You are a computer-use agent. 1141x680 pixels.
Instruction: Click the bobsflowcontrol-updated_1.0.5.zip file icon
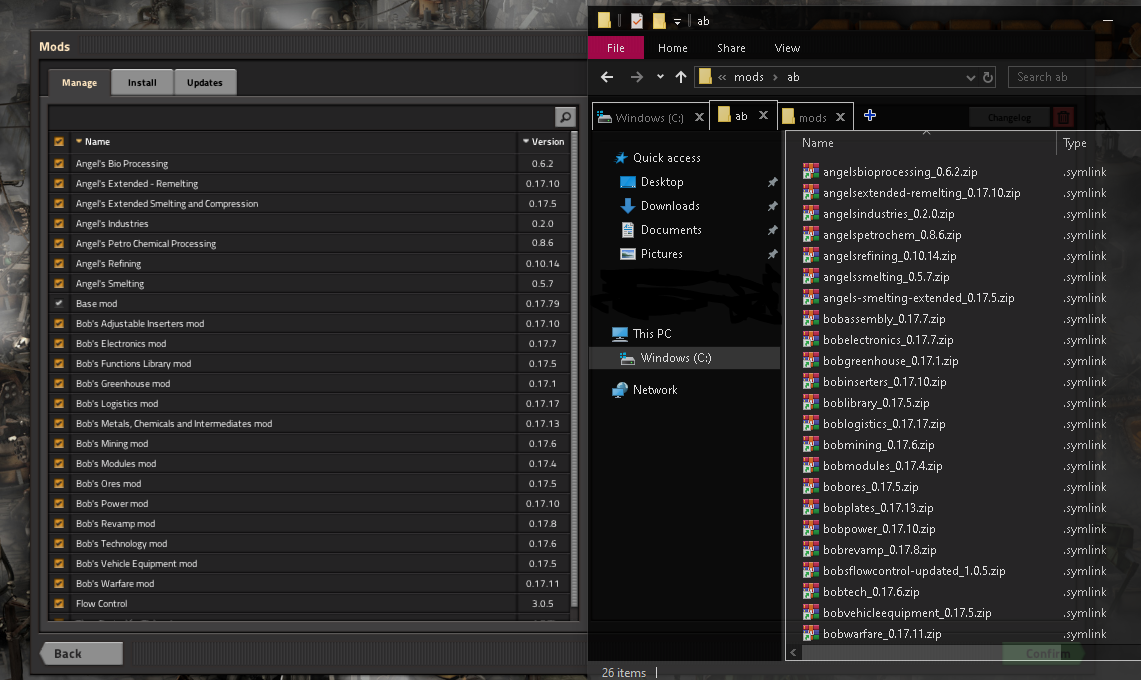811,571
